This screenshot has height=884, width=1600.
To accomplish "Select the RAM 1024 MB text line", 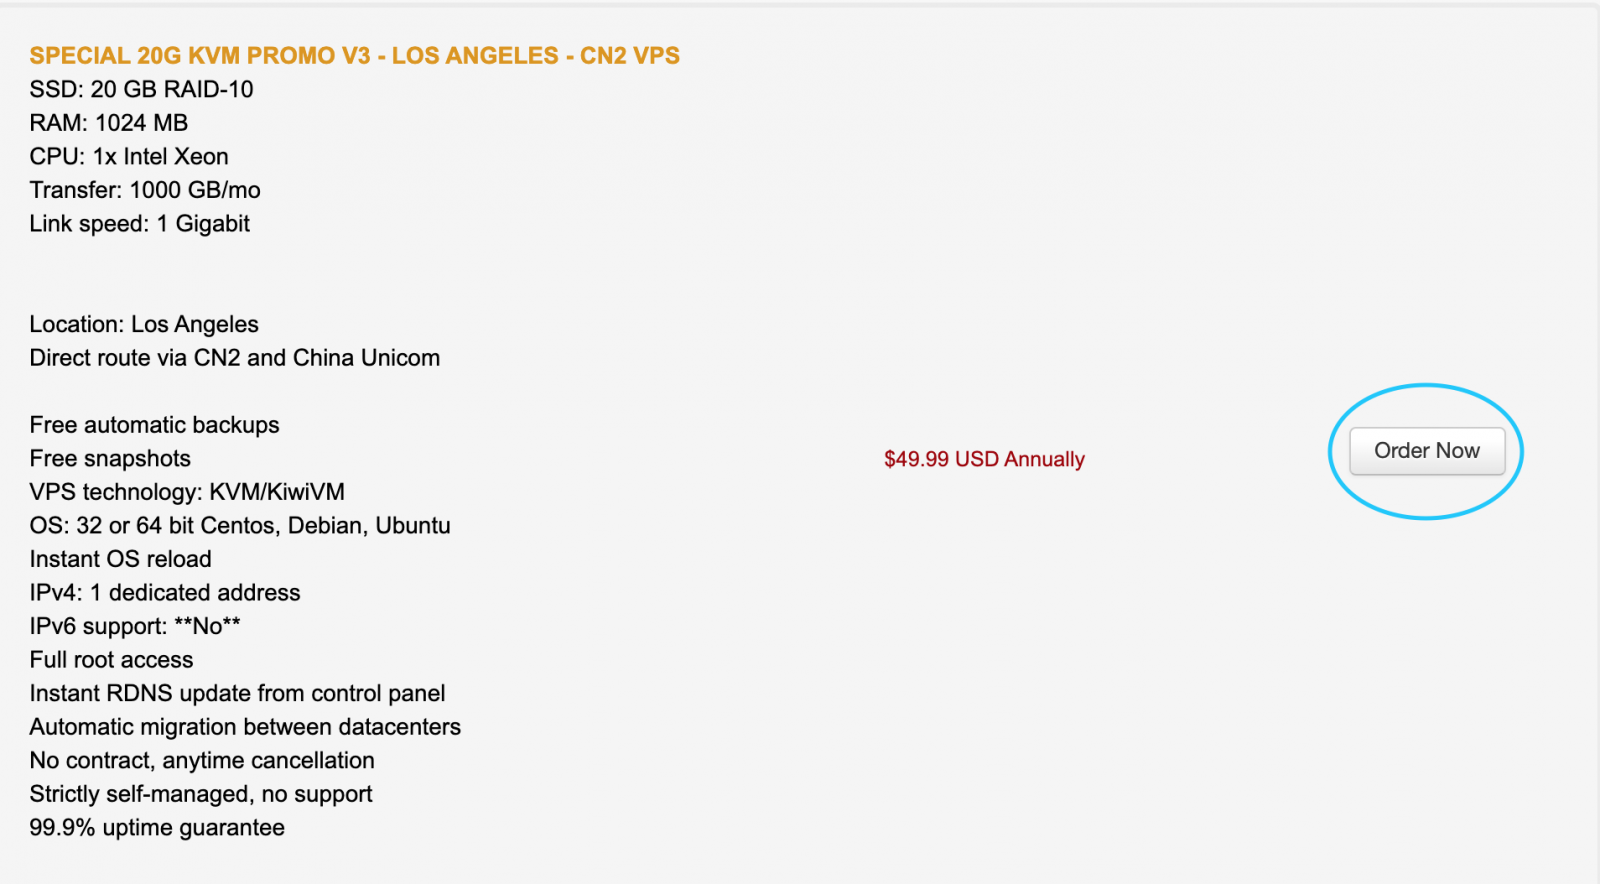I will click(108, 123).
